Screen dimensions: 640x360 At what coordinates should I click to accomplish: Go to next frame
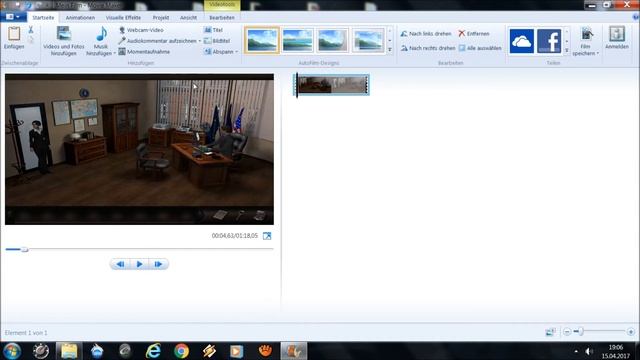coord(158,264)
